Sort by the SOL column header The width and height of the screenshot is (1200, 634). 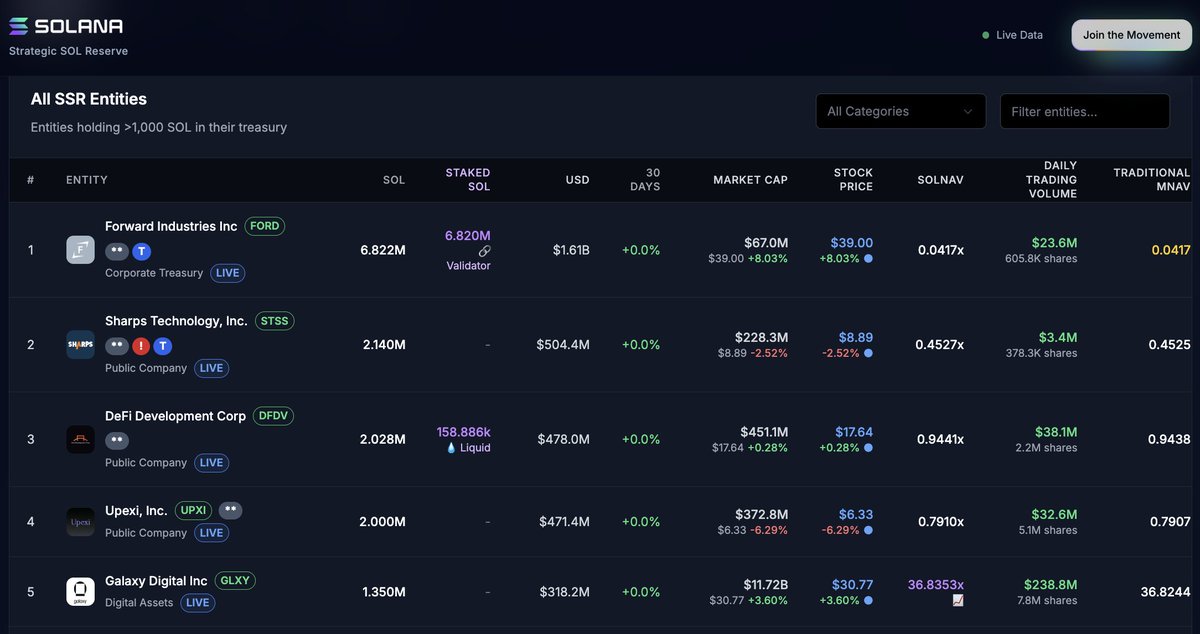(x=394, y=180)
